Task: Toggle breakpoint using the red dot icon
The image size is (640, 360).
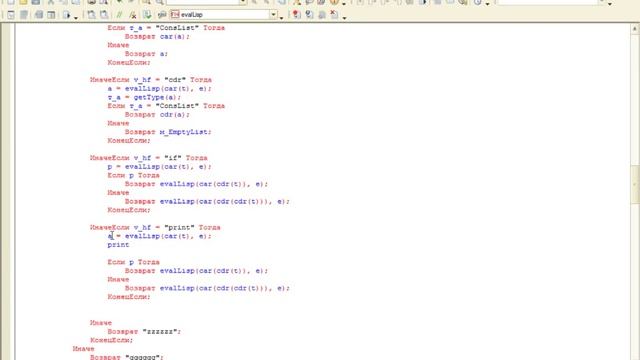Action: click(296, 15)
